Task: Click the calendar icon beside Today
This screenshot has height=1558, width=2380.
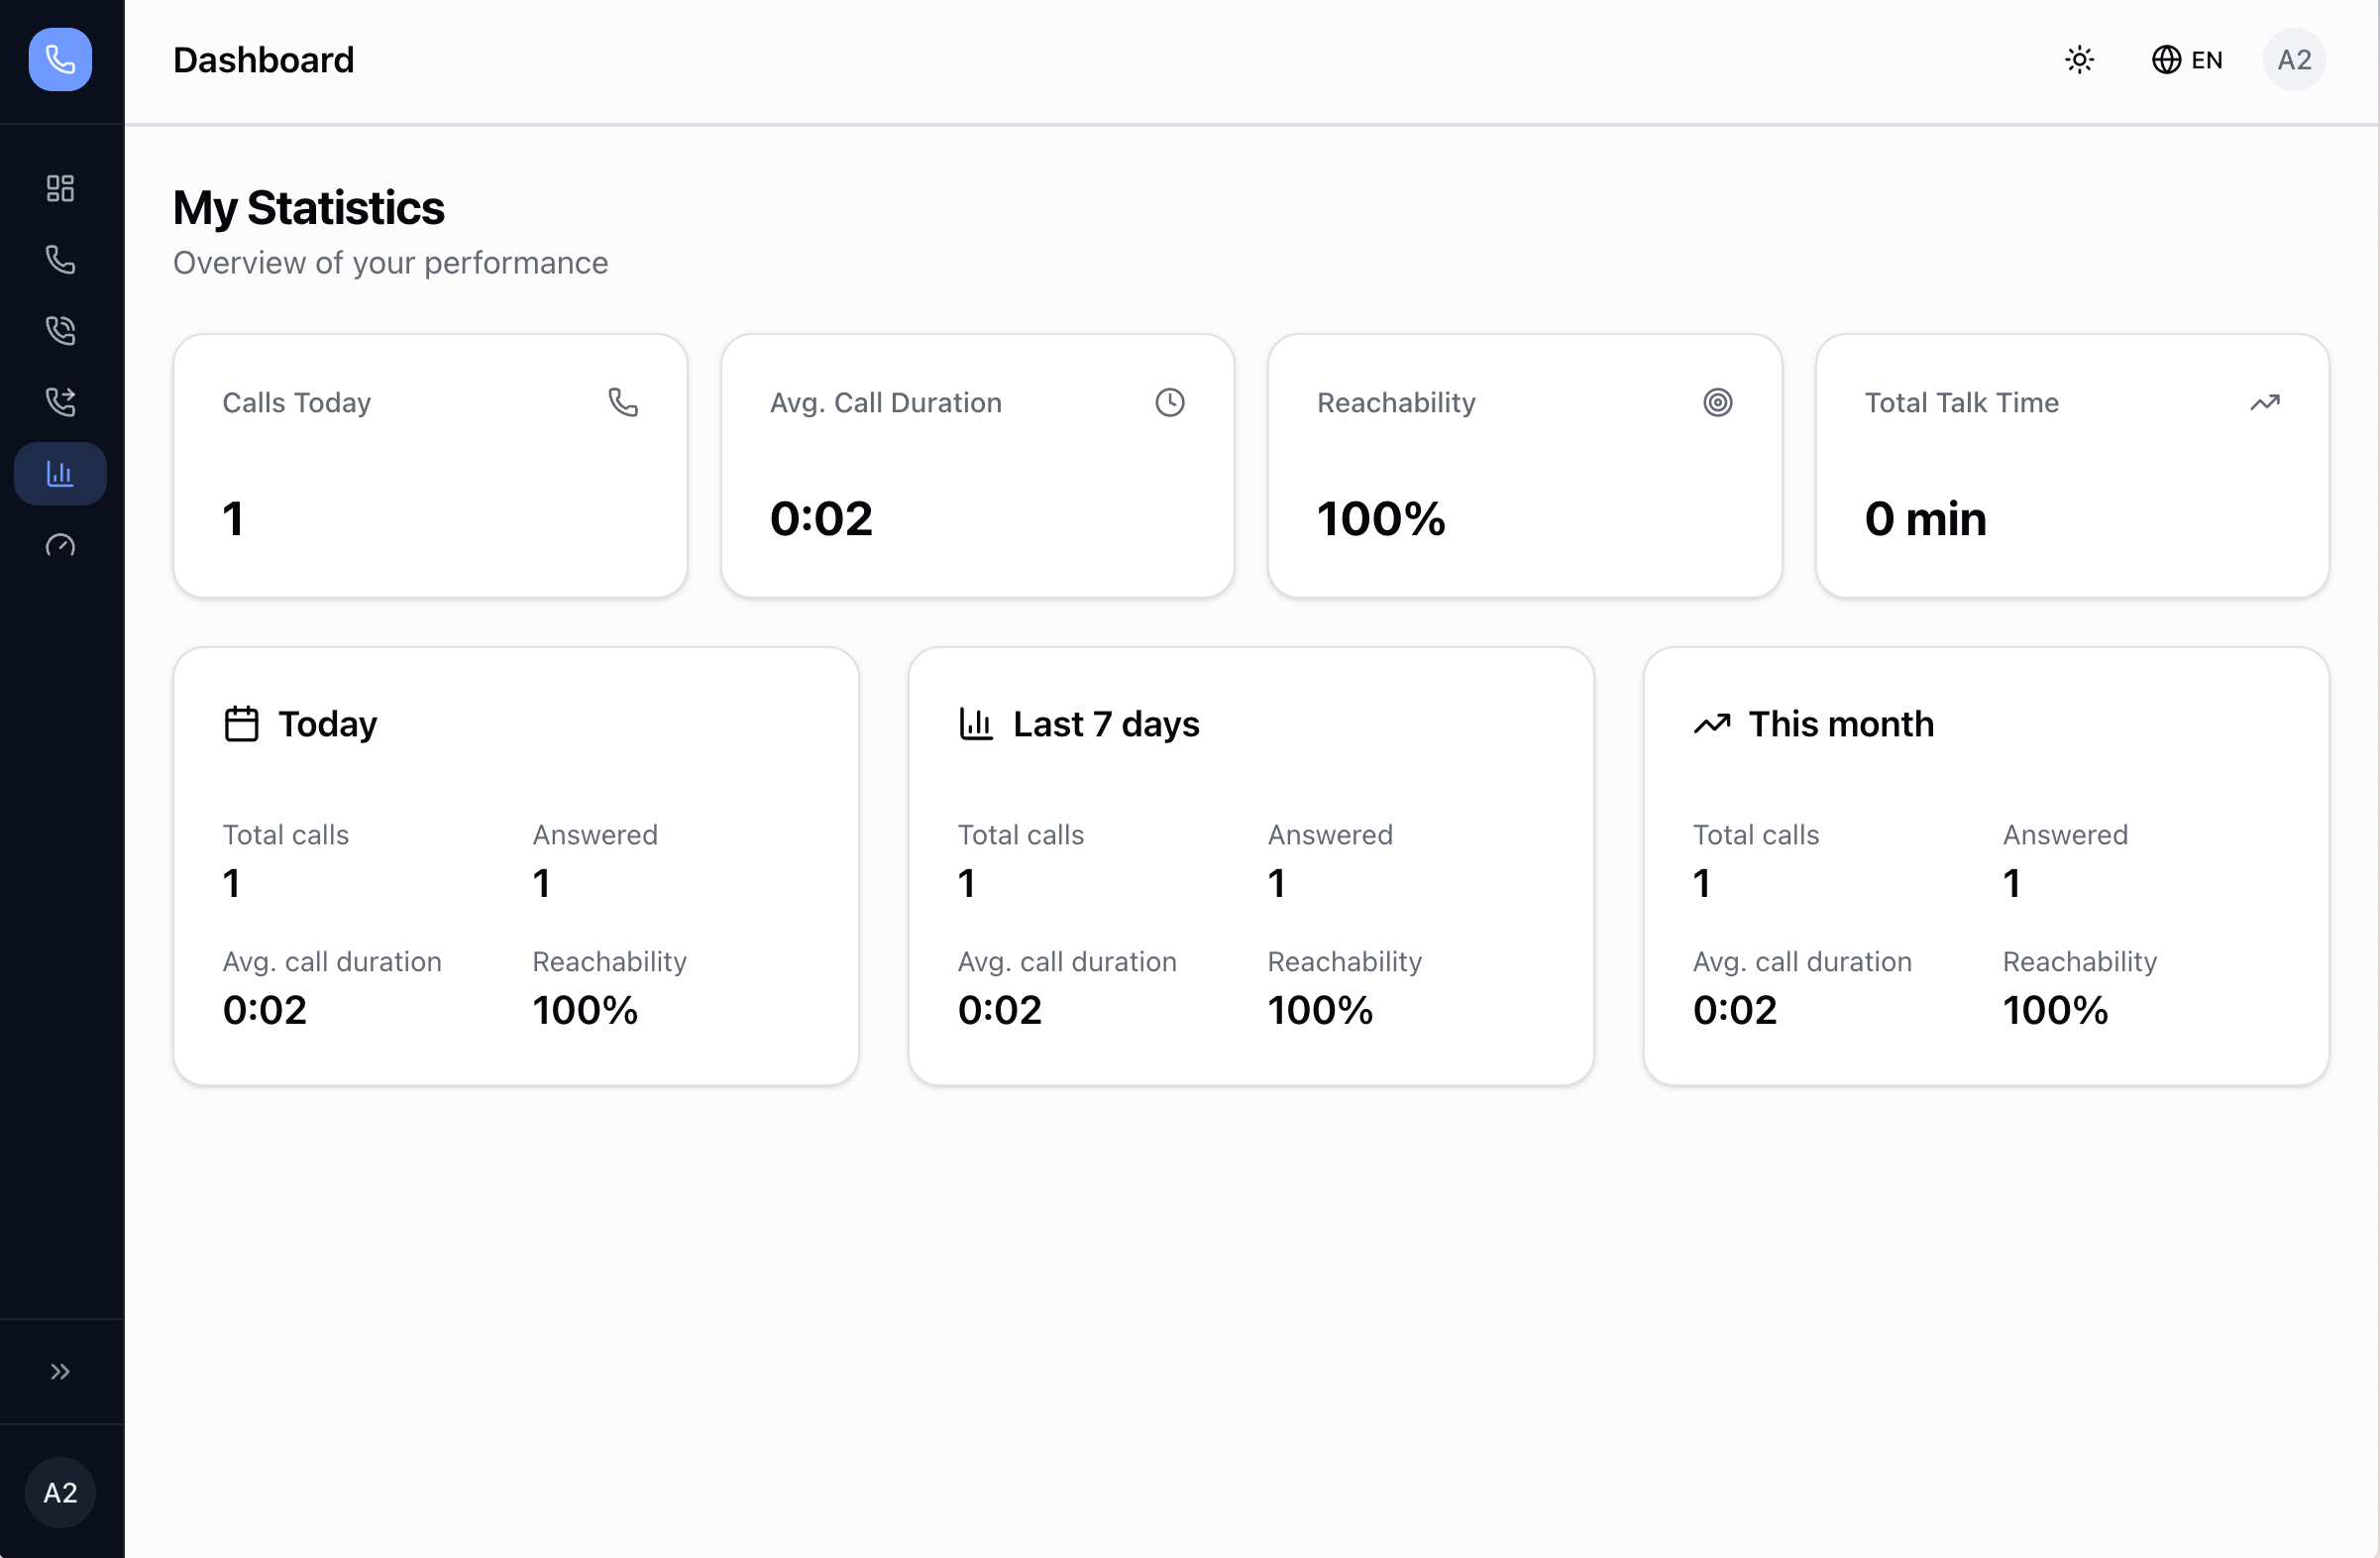Action: click(x=241, y=724)
